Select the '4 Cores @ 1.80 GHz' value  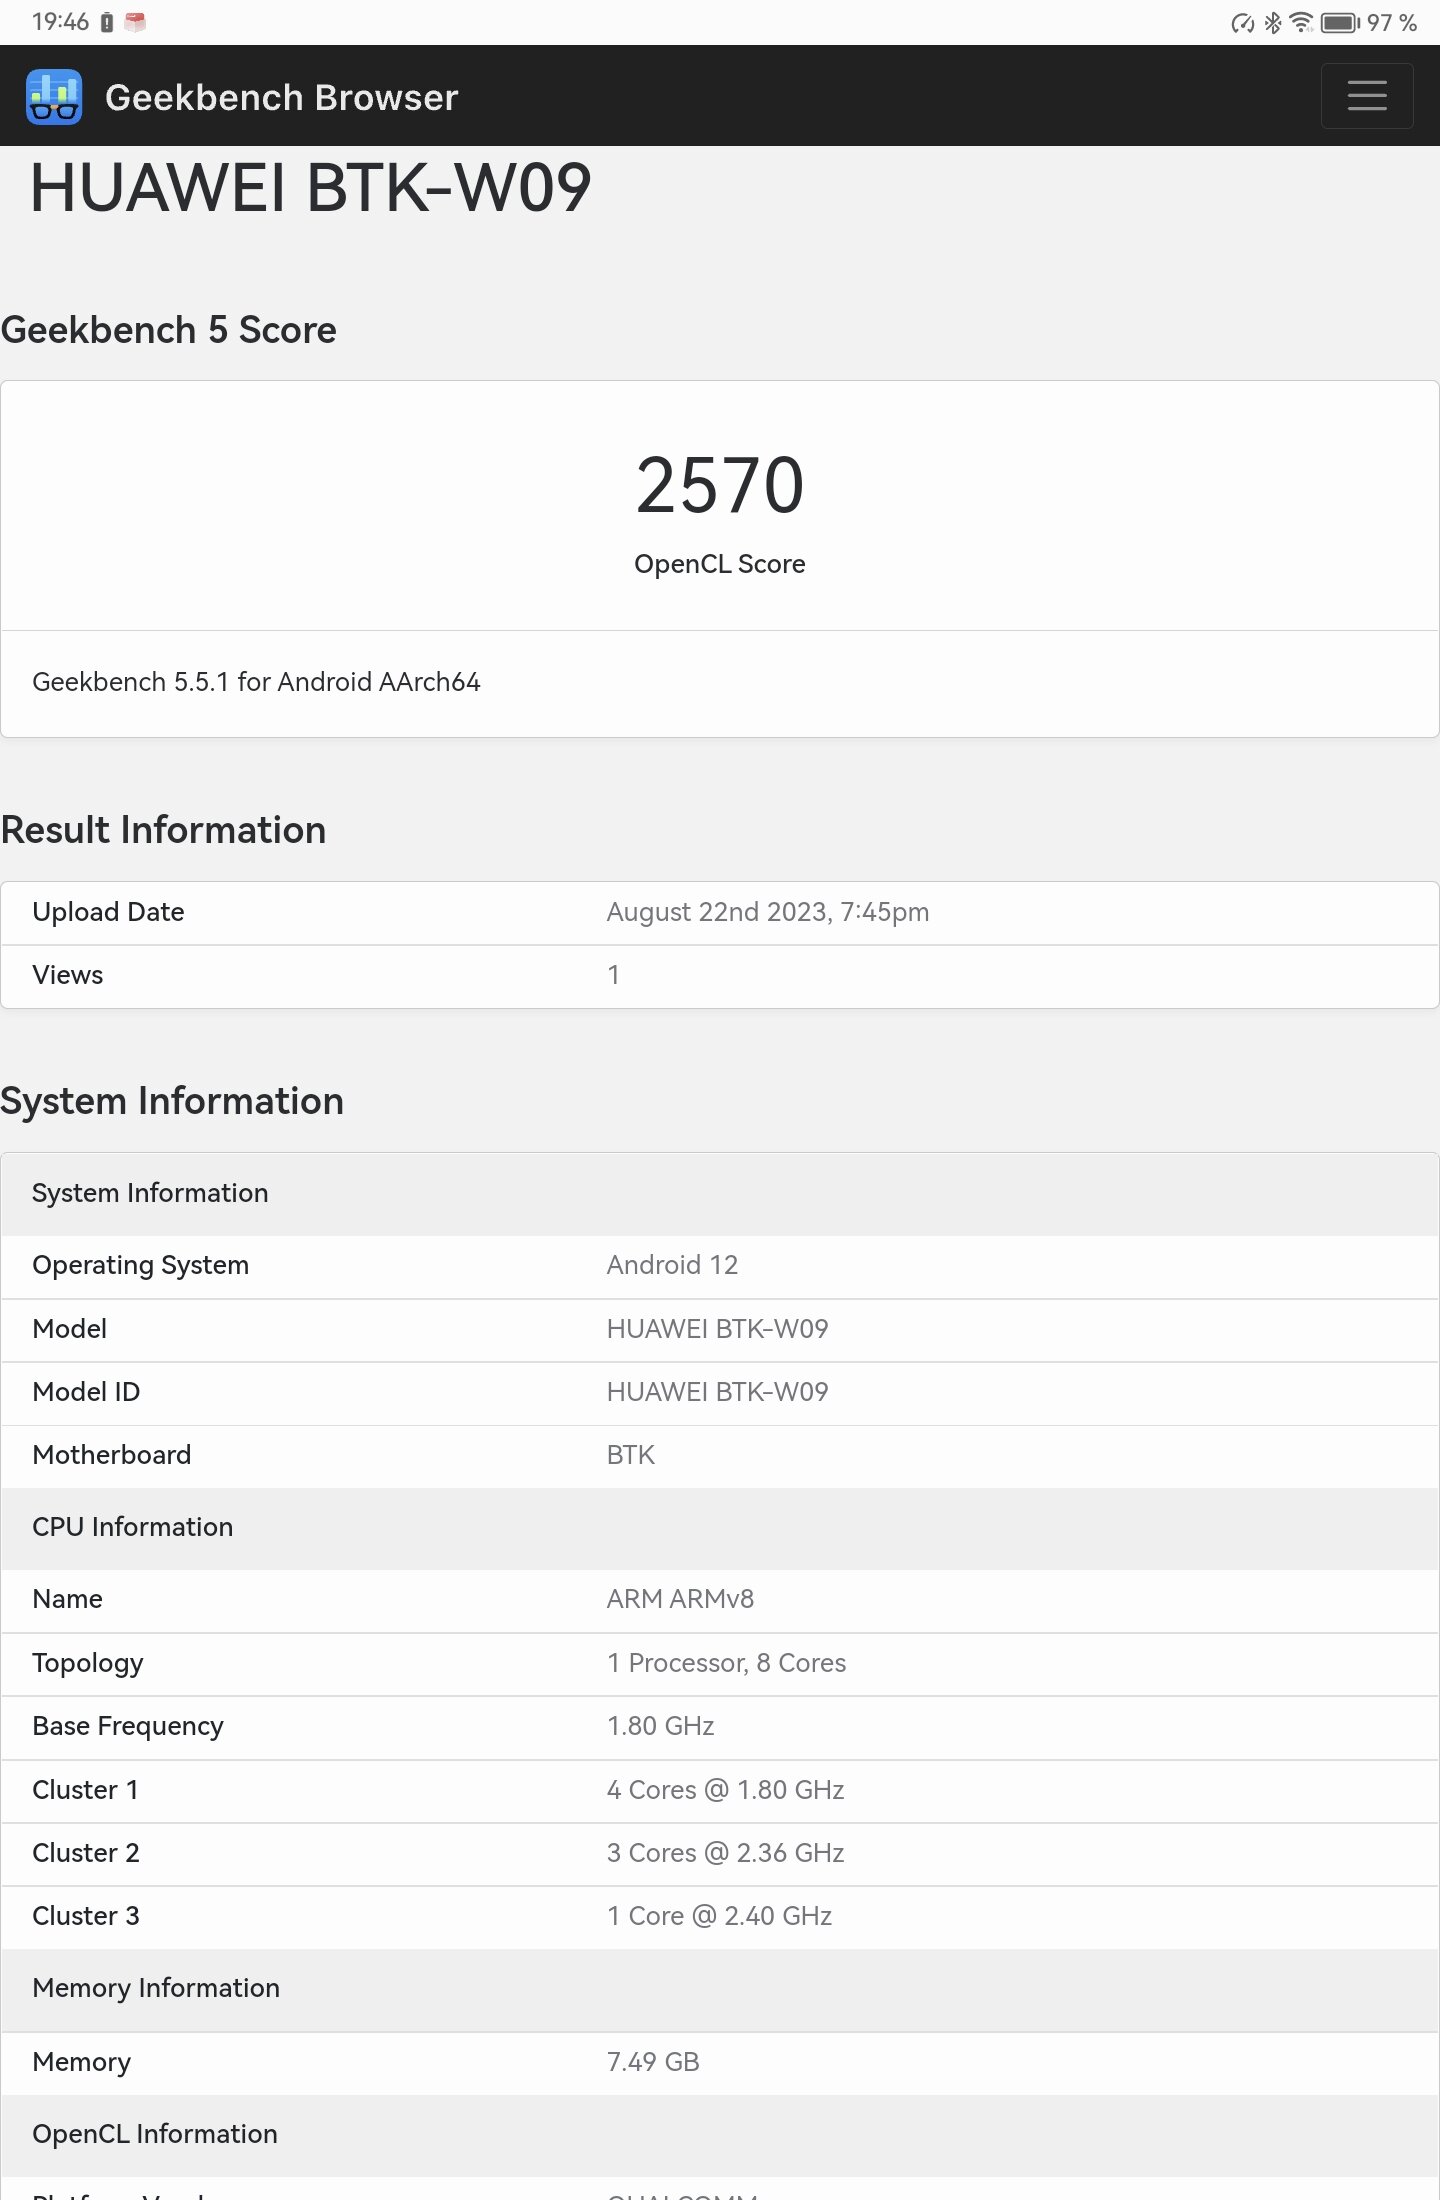pyautogui.click(x=725, y=1790)
